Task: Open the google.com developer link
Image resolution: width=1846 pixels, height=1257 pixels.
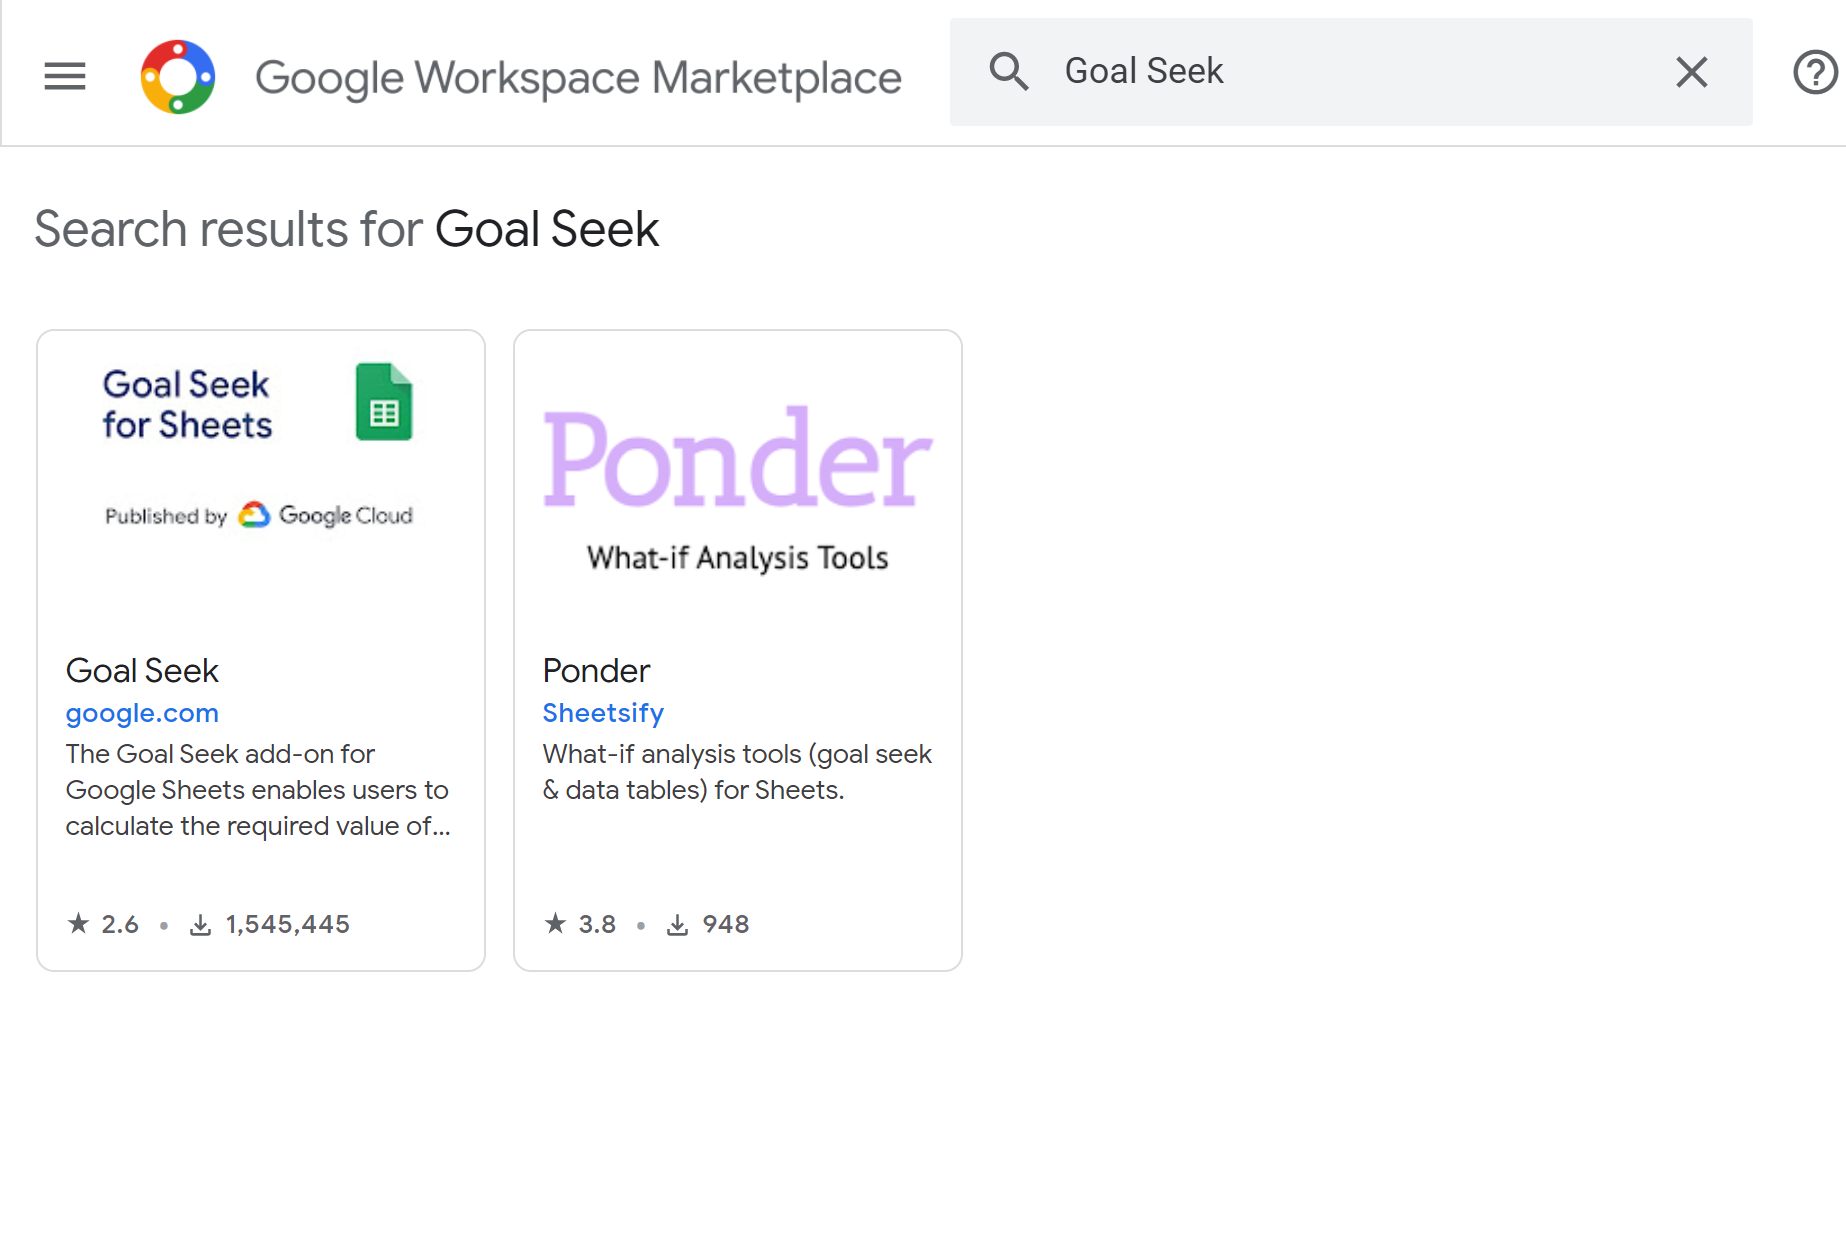Action: point(142,713)
